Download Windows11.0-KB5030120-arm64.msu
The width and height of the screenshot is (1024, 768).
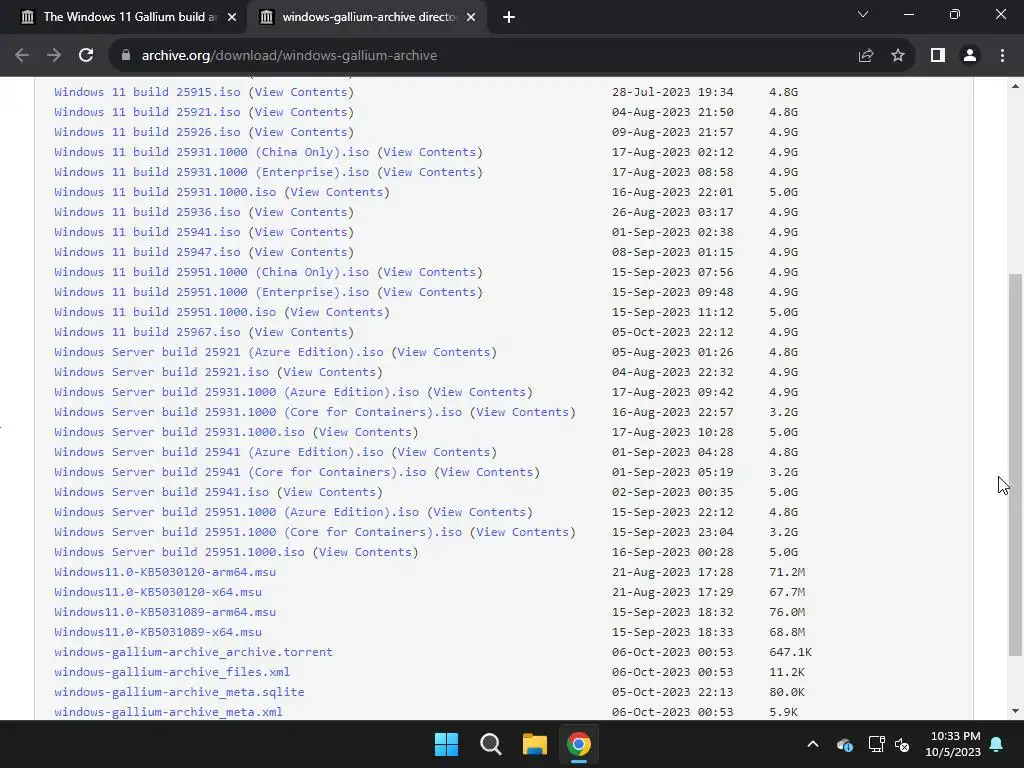165,572
